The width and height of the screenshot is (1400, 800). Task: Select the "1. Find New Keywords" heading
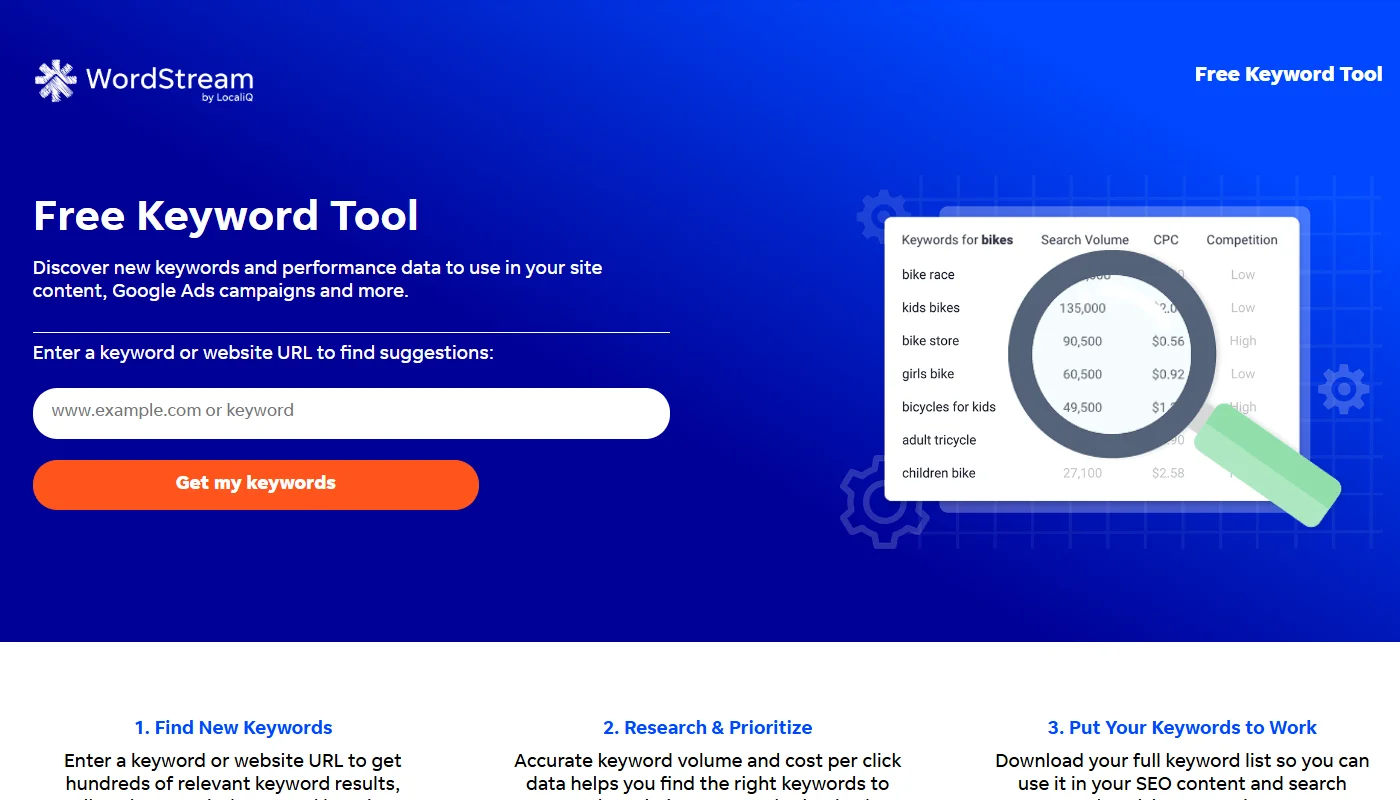(x=233, y=728)
